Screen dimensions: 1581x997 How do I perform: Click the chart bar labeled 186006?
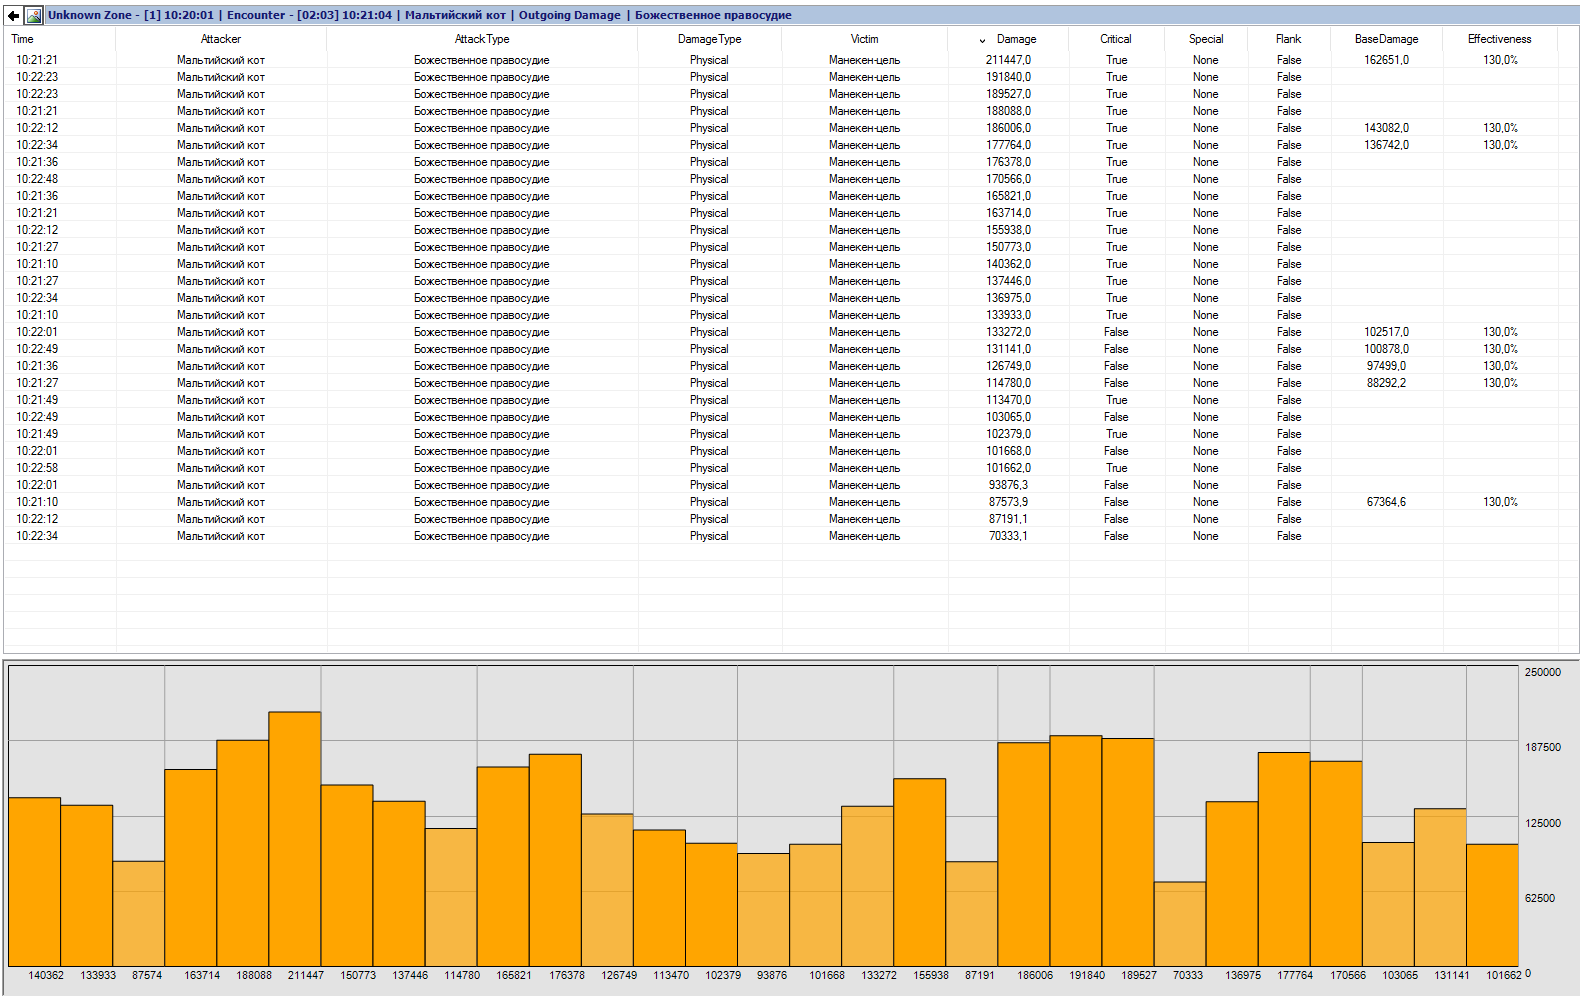[x=1024, y=854]
